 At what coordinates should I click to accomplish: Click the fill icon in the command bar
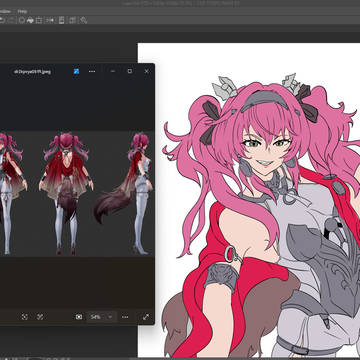[x=30, y=20]
